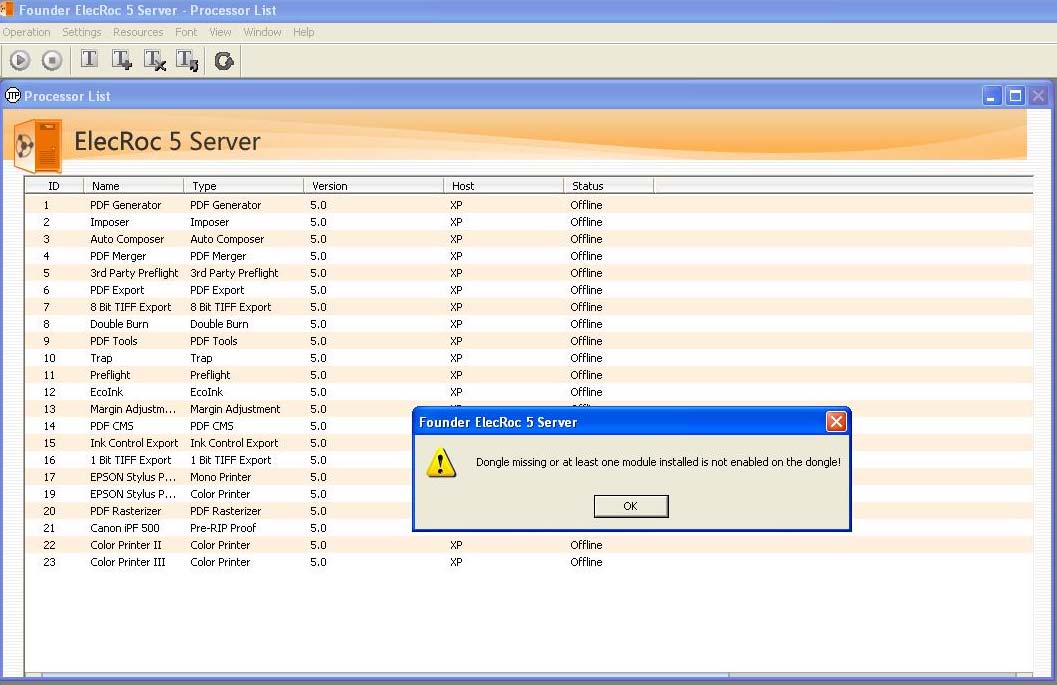Screen dimensions: 1057x685
Task: Click the T with plus toolbar icon
Action: [x=122, y=60]
